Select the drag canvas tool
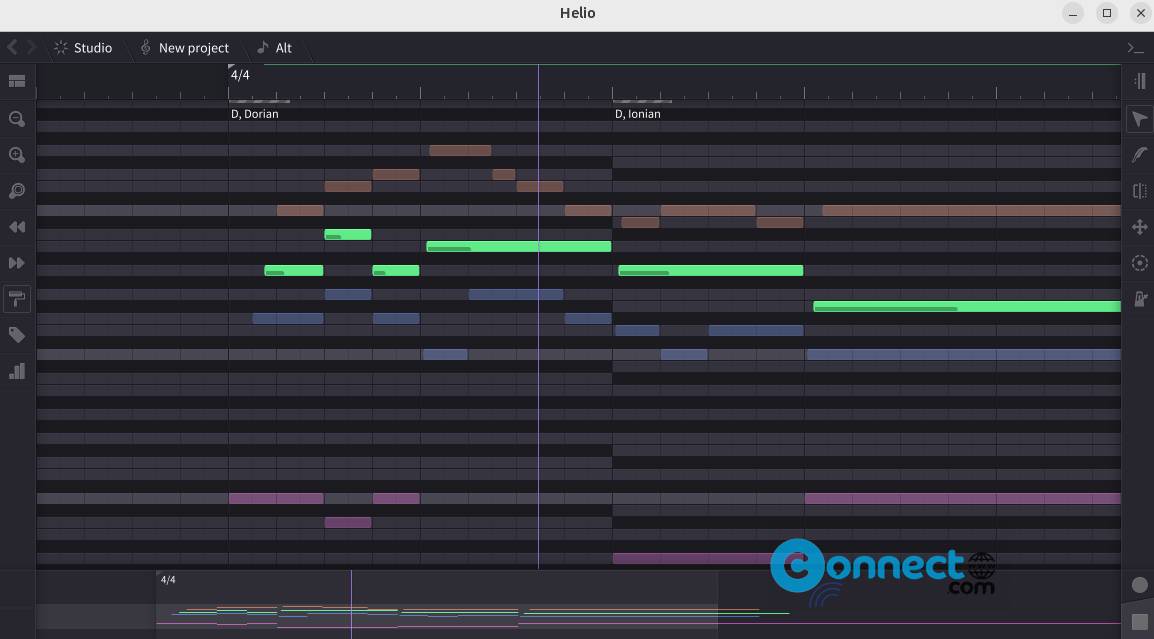Screen dimensions: 1154x639 tap(1140, 227)
